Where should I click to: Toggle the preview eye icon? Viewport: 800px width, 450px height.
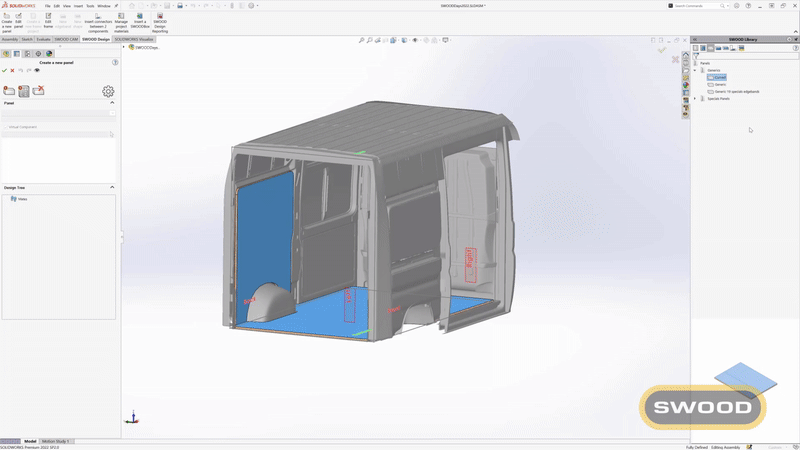[37, 70]
